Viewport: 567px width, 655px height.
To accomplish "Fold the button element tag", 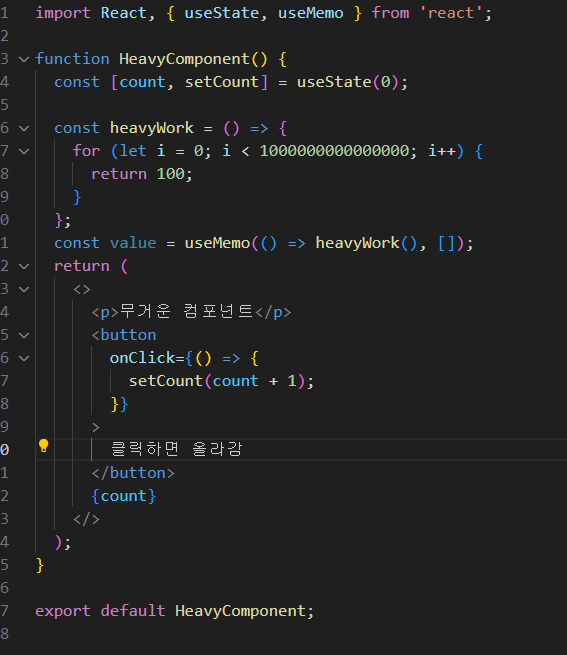I will pos(24,335).
